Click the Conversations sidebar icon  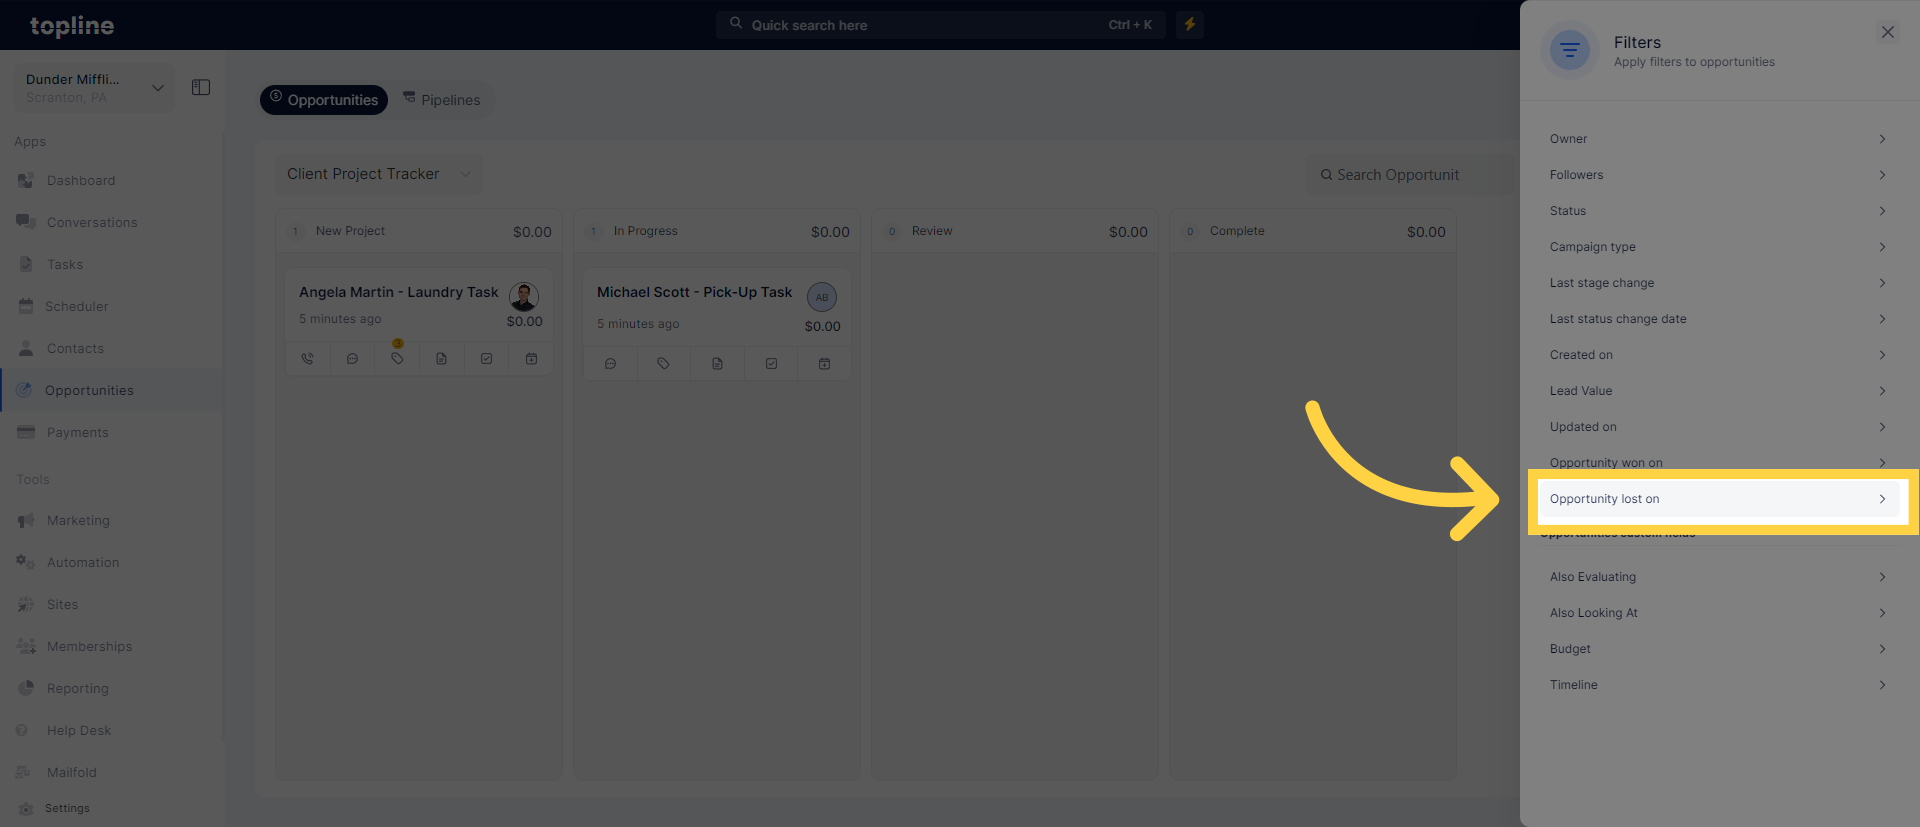(x=26, y=222)
